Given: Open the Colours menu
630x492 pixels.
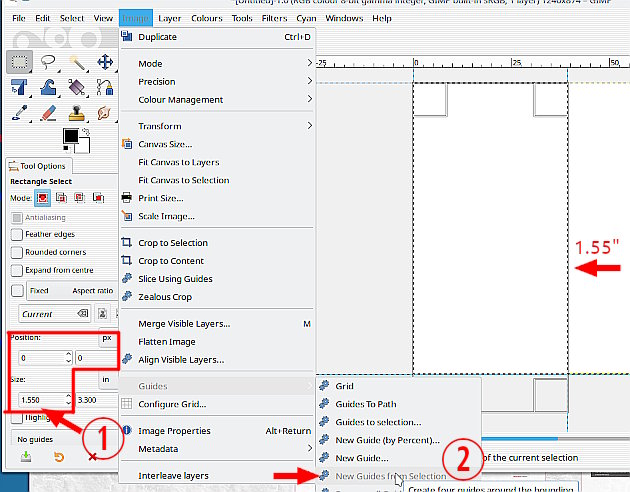Looking at the screenshot, I should 207,18.
